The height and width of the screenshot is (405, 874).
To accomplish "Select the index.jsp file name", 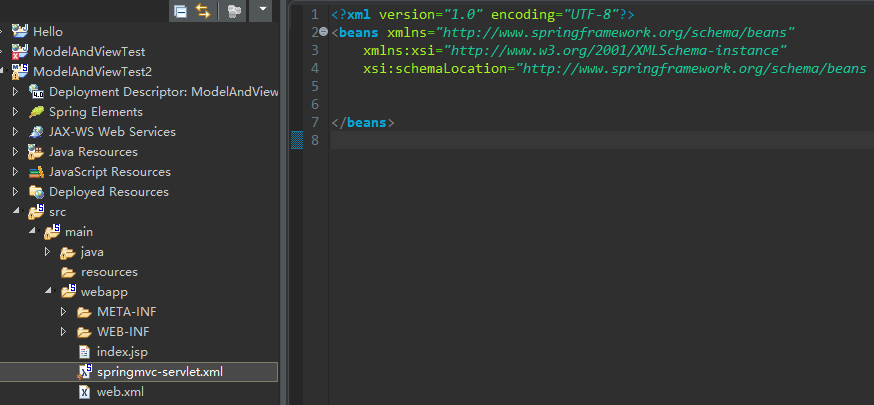I will [x=122, y=352].
